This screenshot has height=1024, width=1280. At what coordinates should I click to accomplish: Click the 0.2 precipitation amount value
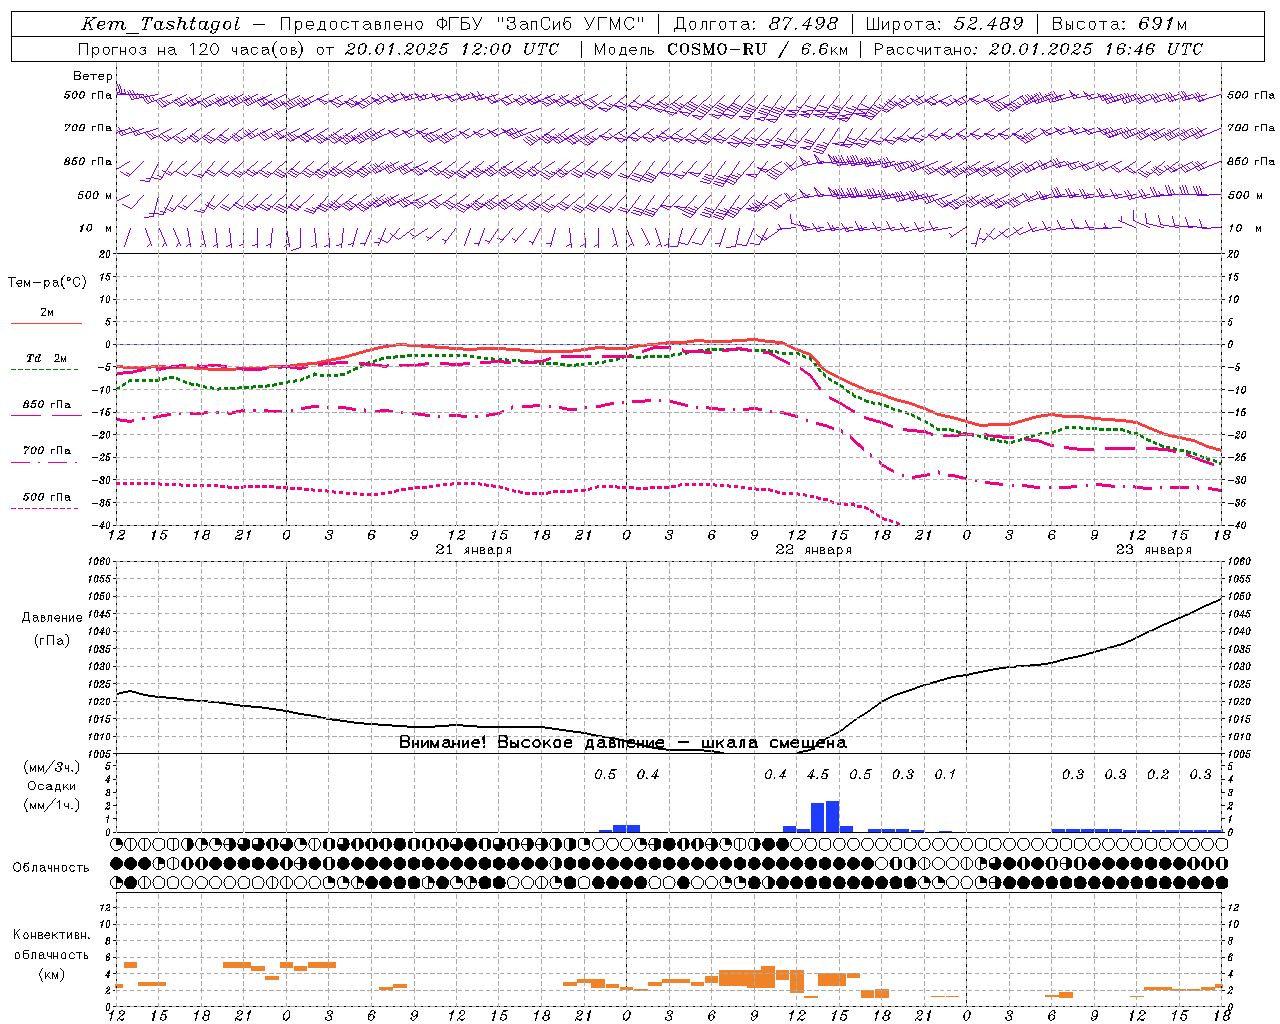click(x=1158, y=775)
